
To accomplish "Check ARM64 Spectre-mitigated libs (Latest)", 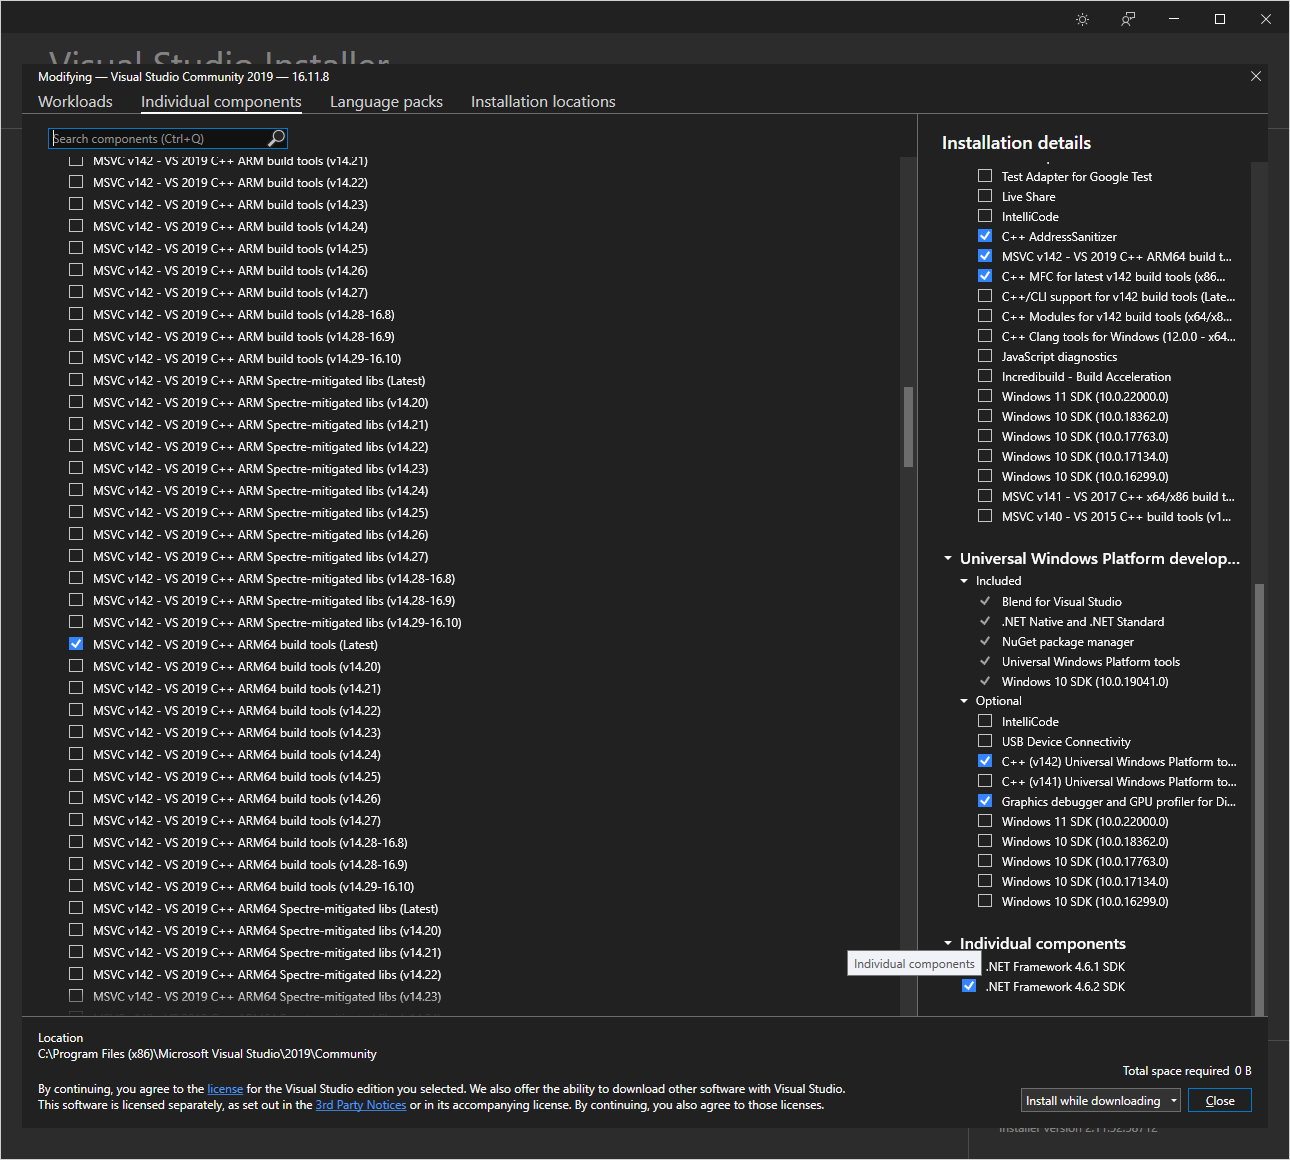I will [x=76, y=908].
